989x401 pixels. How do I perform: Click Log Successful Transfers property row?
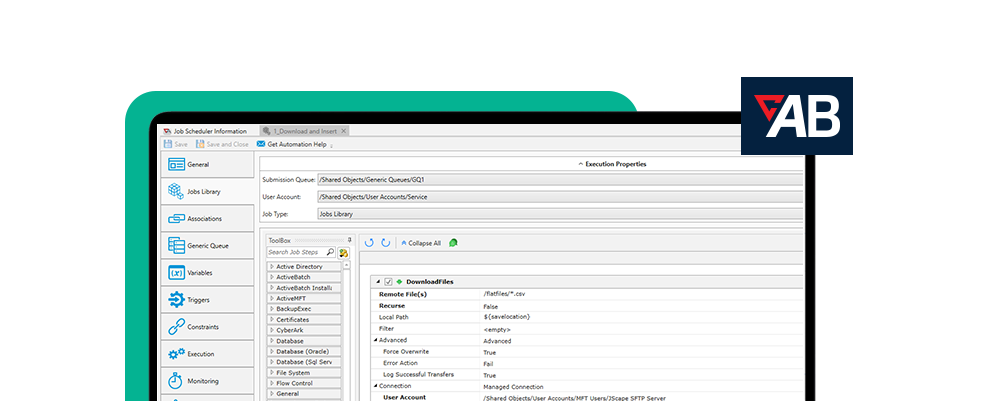click(x=587, y=375)
